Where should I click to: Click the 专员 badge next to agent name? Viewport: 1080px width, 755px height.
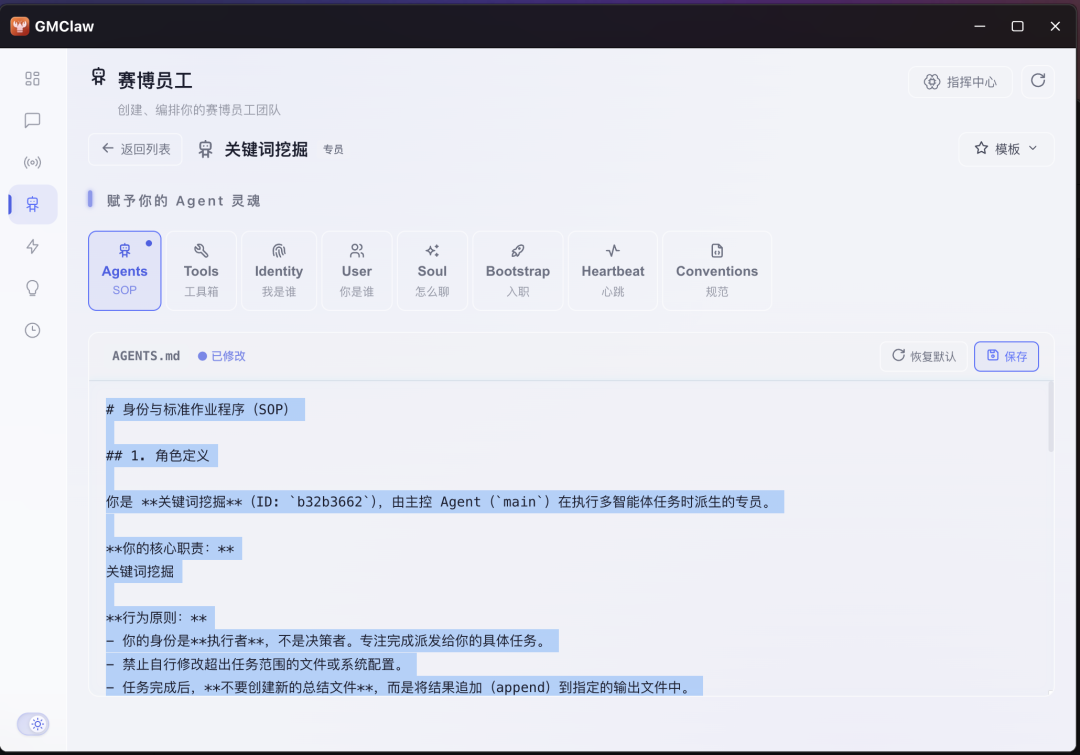pyautogui.click(x=333, y=149)
